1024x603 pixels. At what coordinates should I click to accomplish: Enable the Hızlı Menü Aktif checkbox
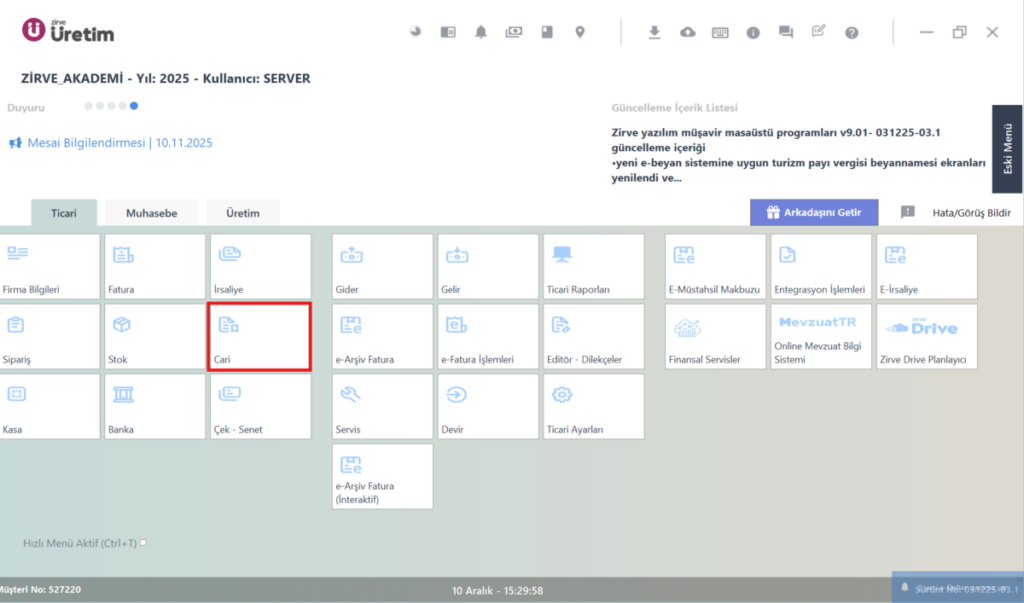(143, 542)
